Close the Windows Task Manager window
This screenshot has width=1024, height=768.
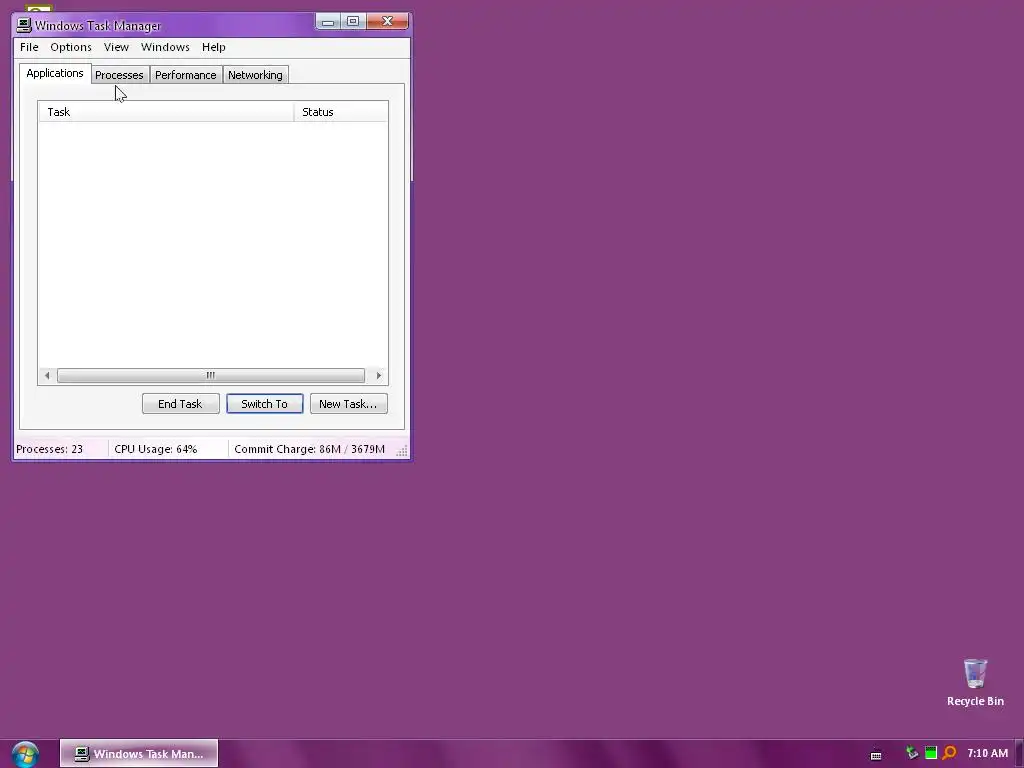[387, 22]
